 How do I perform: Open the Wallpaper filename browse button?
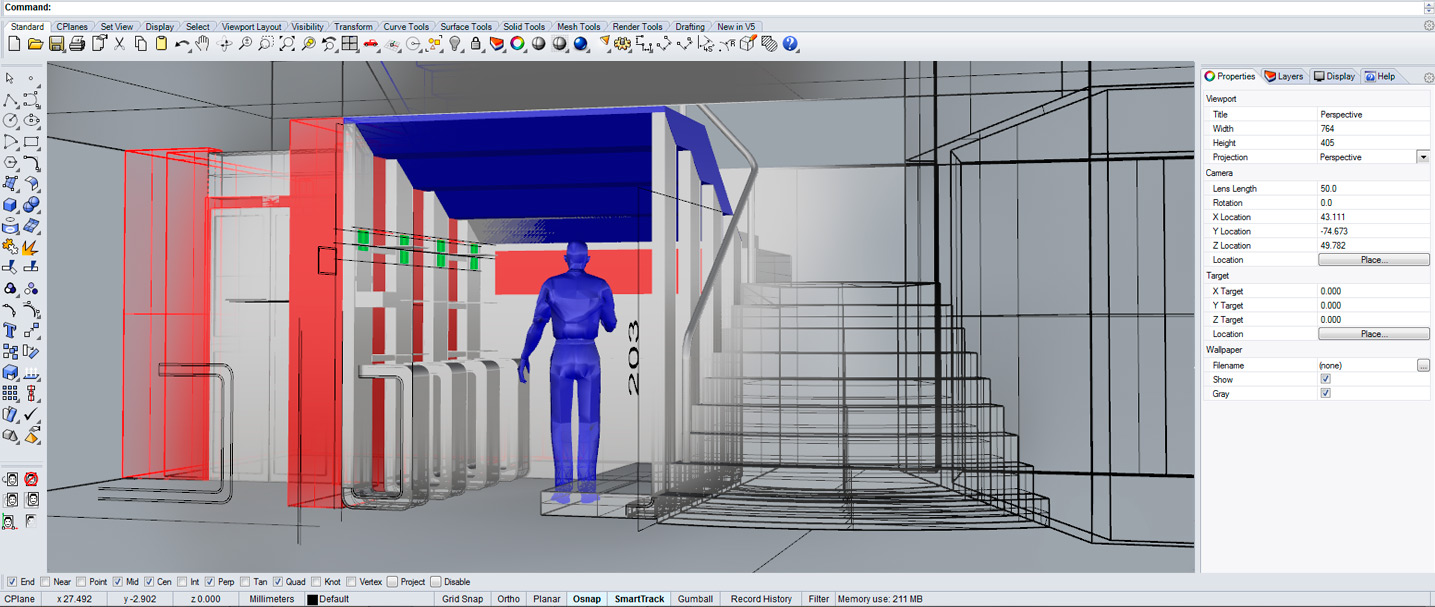pyautogui.click(x=1423, y=366)
